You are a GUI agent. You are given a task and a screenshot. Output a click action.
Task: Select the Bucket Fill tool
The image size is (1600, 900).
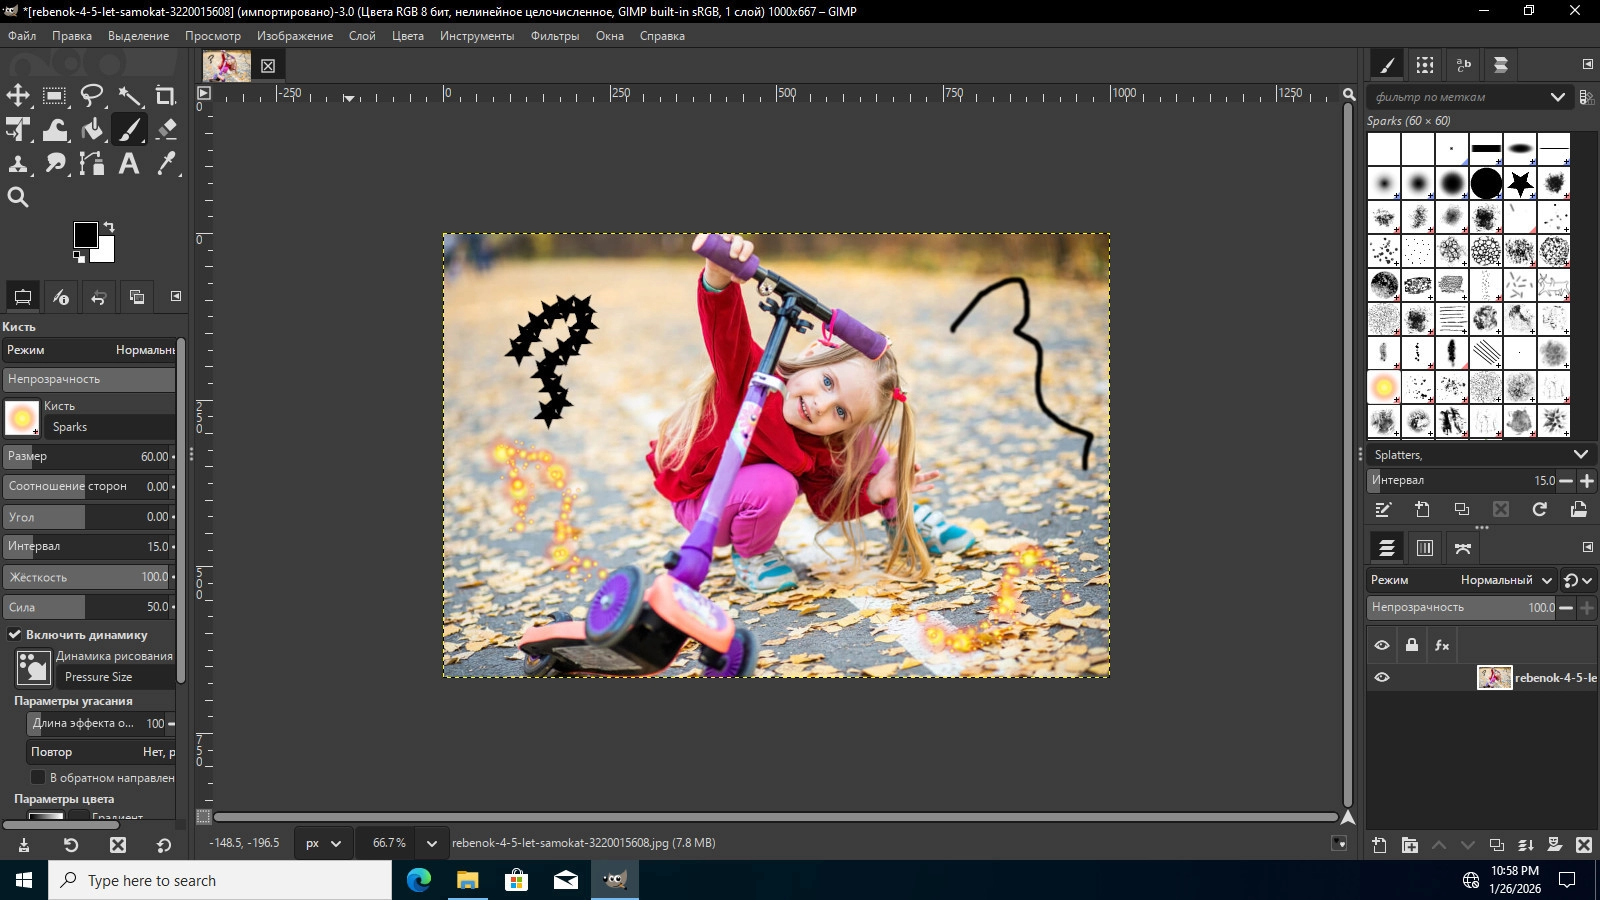tap(92, 130)
